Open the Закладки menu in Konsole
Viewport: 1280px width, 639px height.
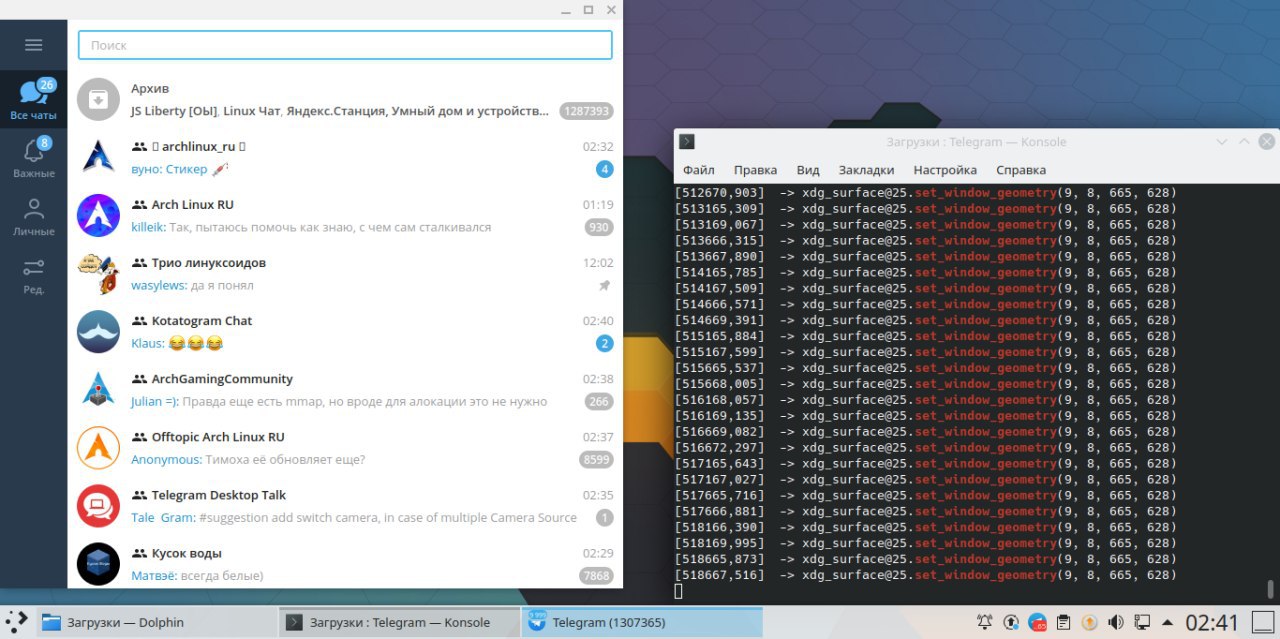coord(866,170)
